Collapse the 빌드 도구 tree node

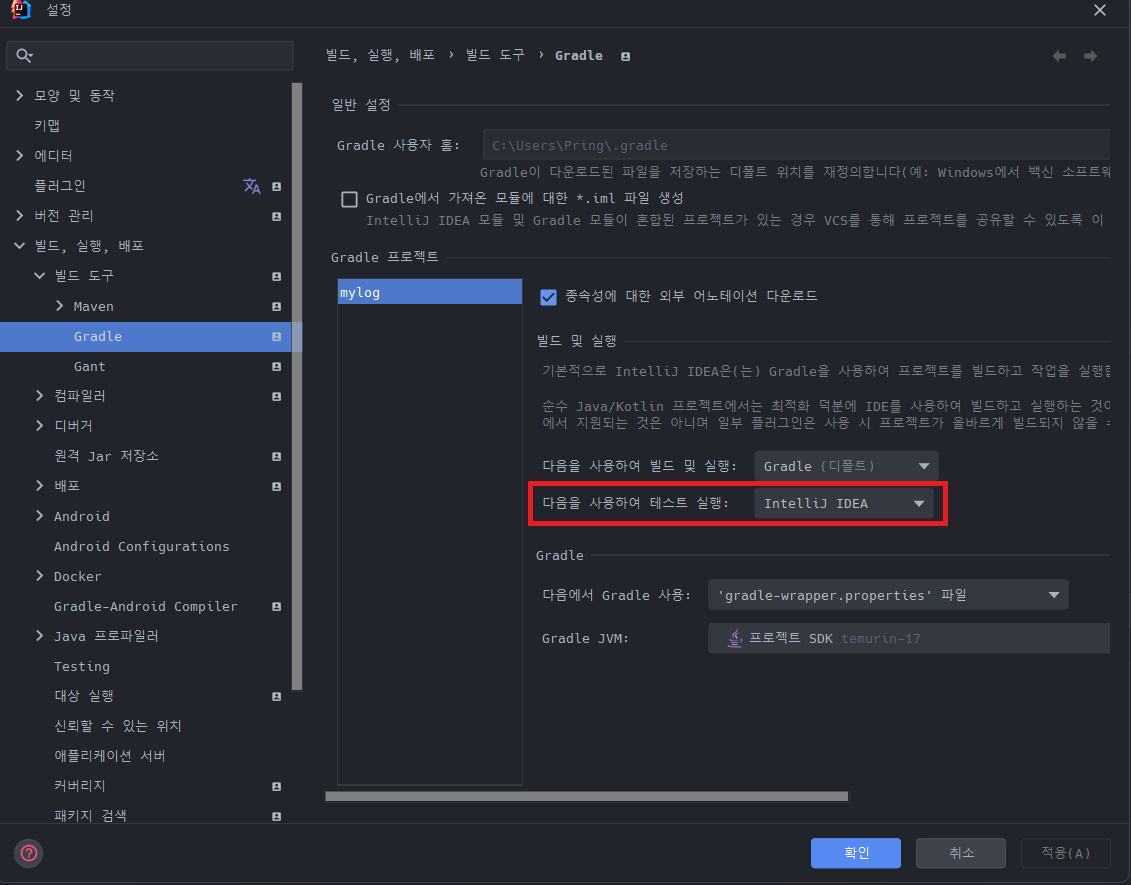coord(40,276)
